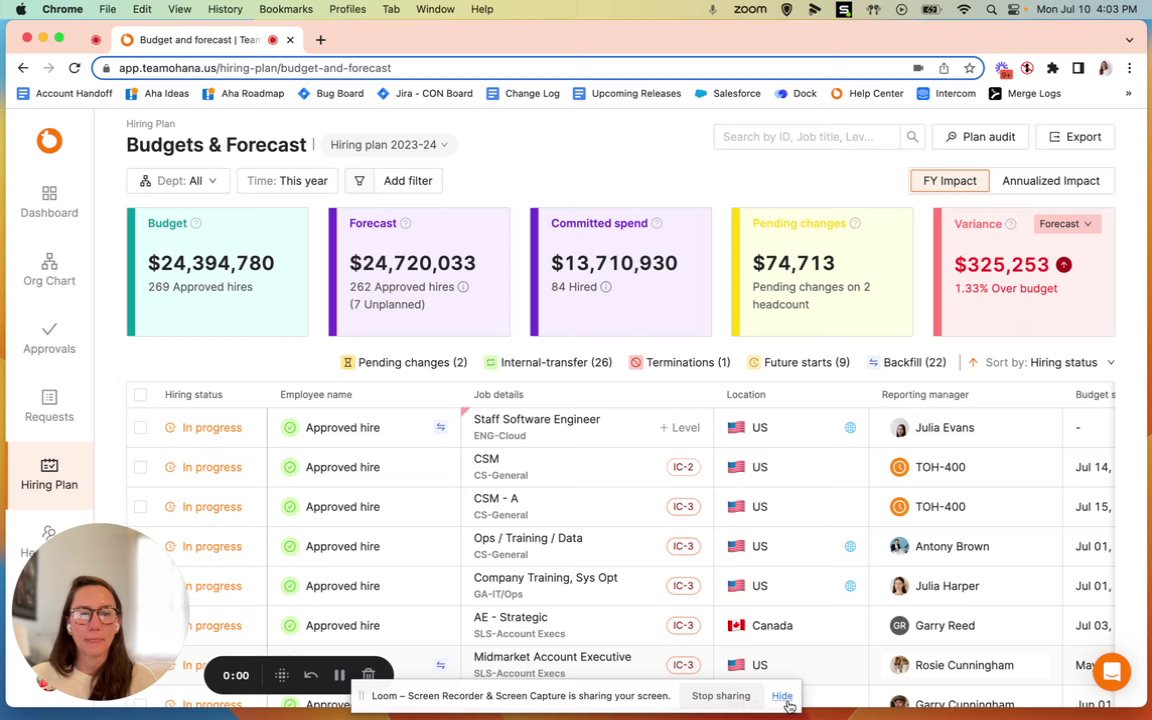The height and width of the screenshot is (720, 1152).
Task: Click info icon beside 262 Approved hires
Action: click(x=463, y=287)
